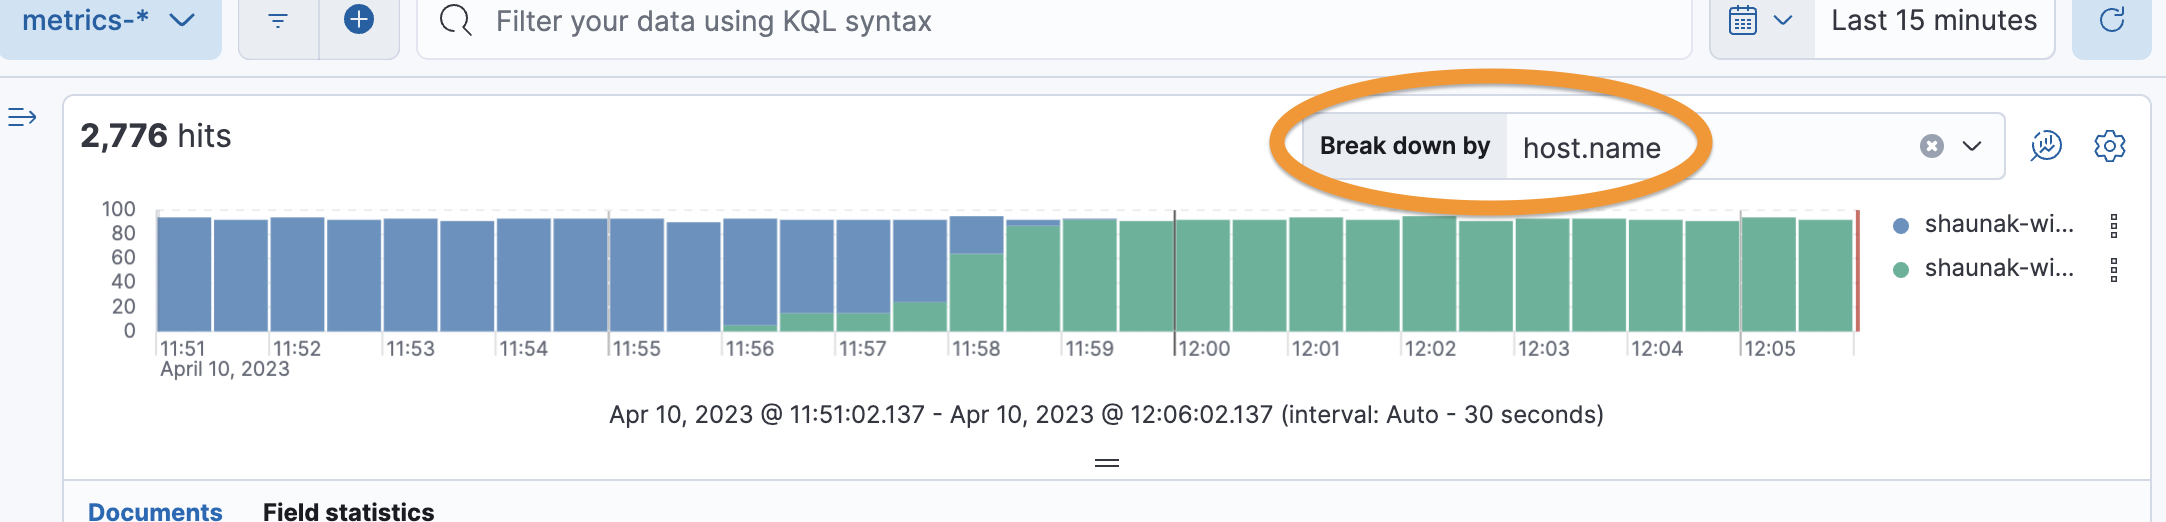Open legend actions menu for first host

click(2114, 226)
